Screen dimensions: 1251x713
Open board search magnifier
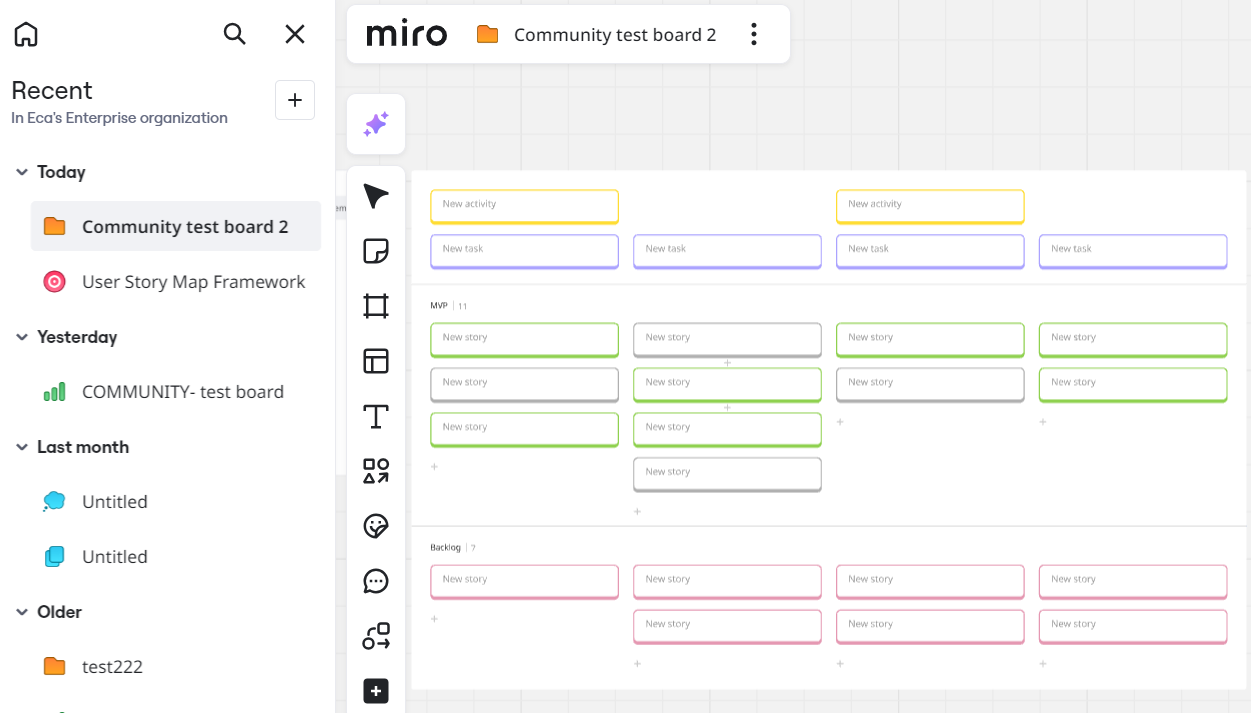[234, 34]
